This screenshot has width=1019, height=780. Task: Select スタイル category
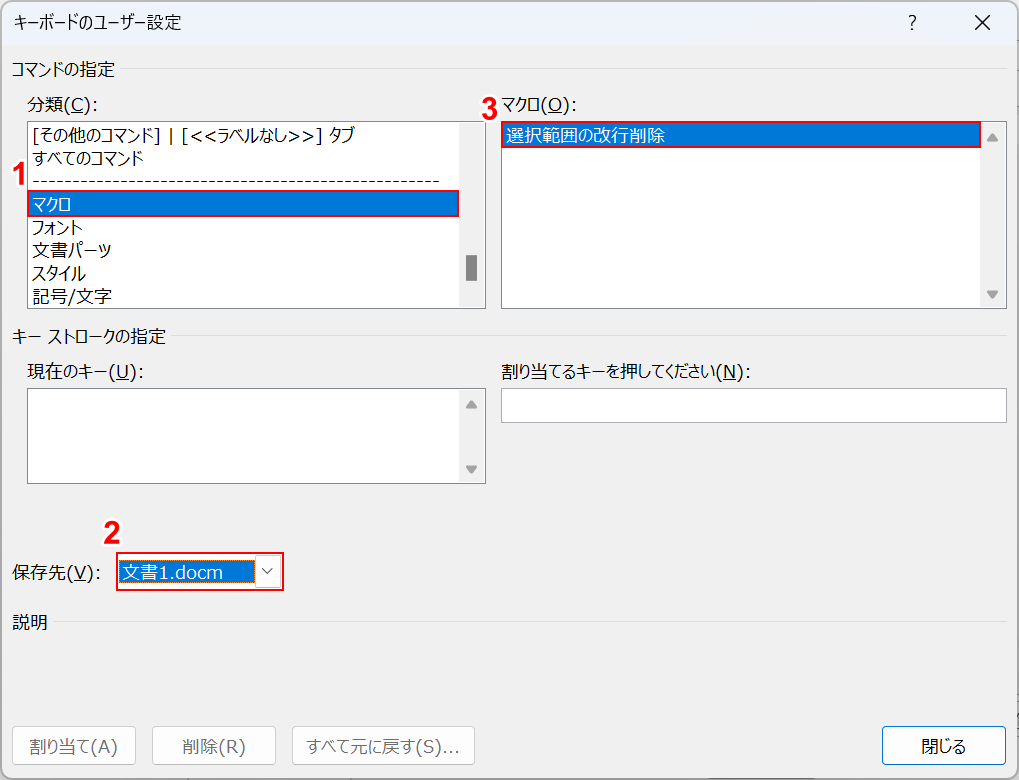(x=59, y=273)
